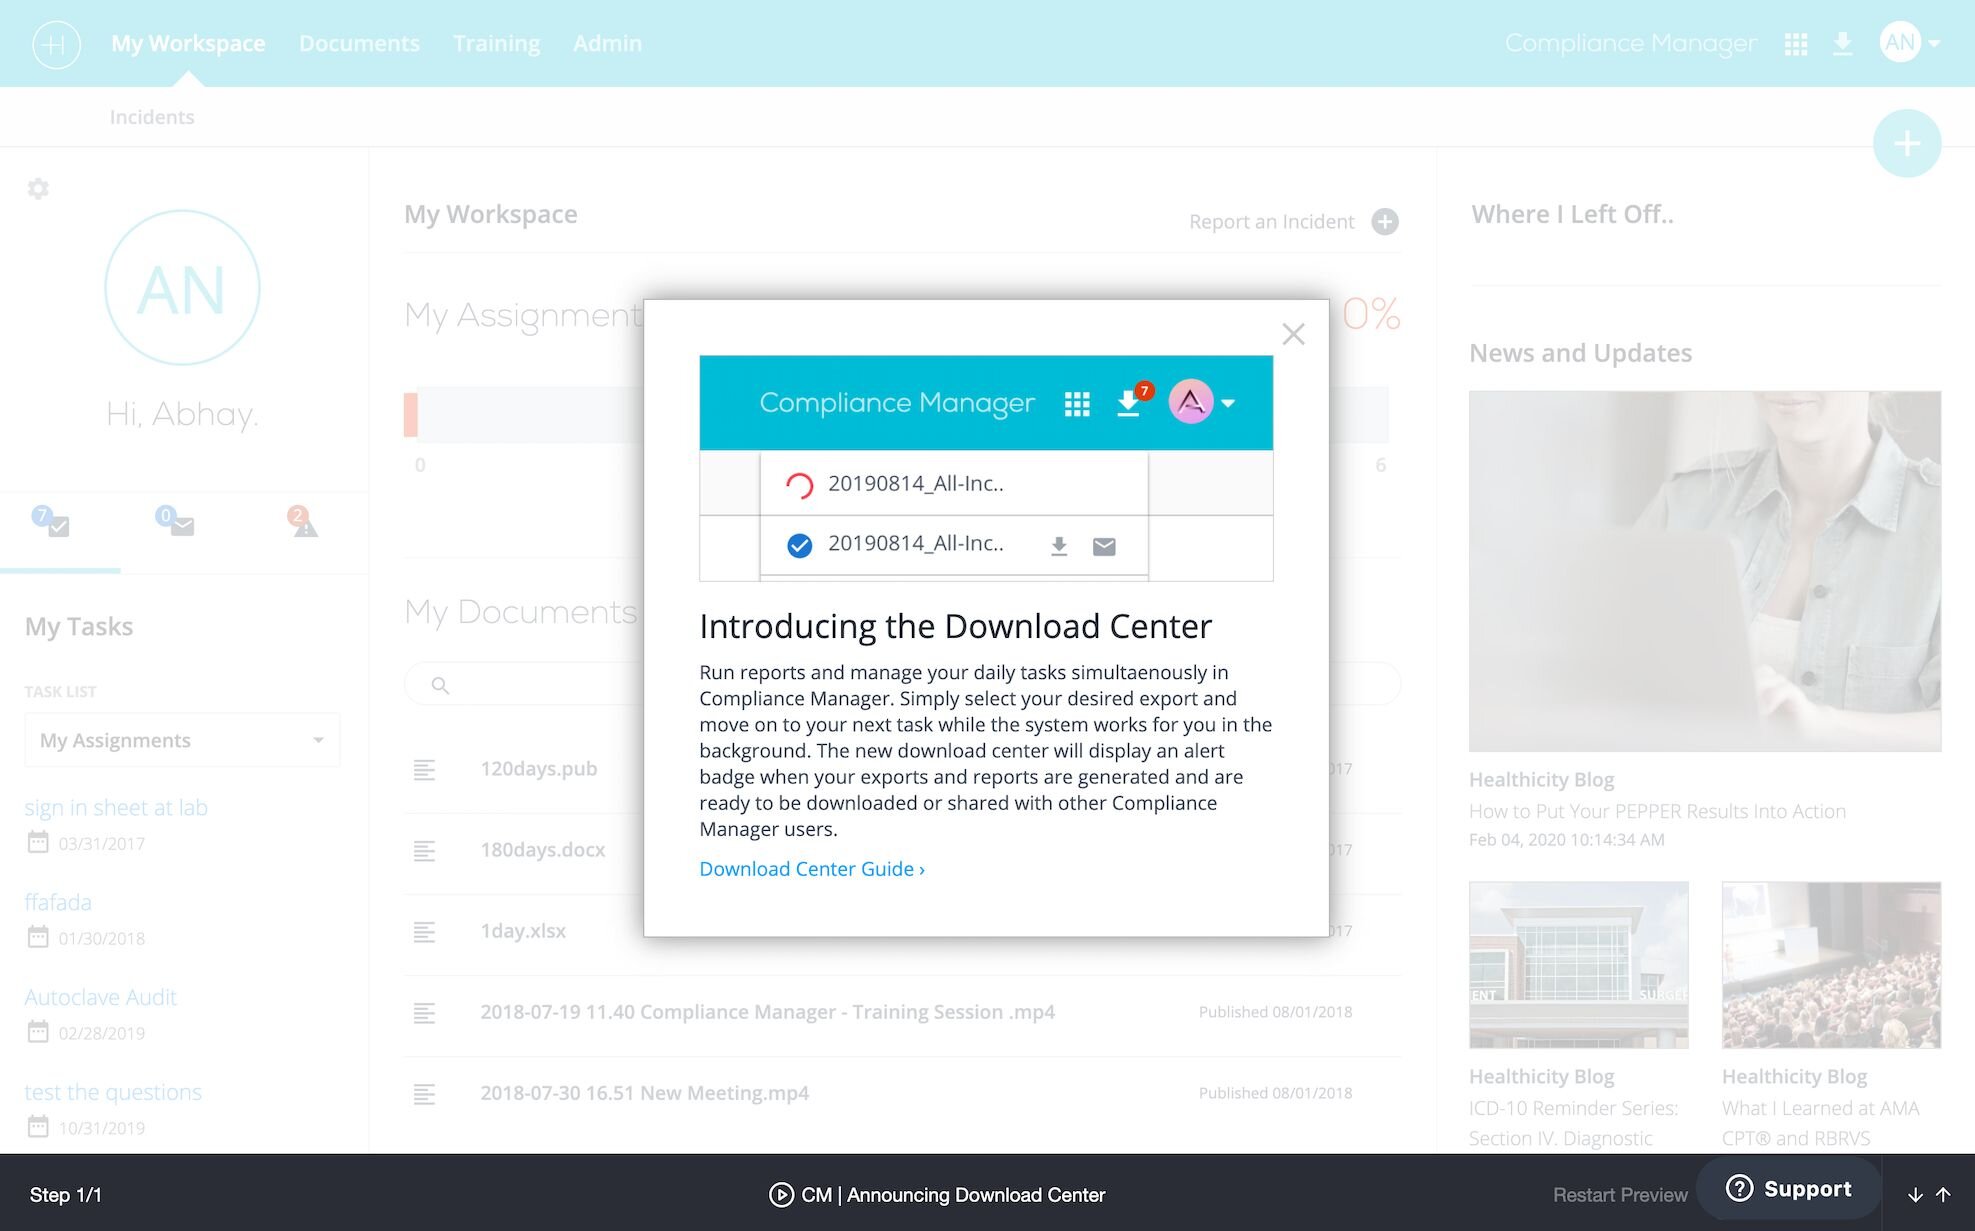
Task: Open the Support help button
Action: click(1790, 1188)
